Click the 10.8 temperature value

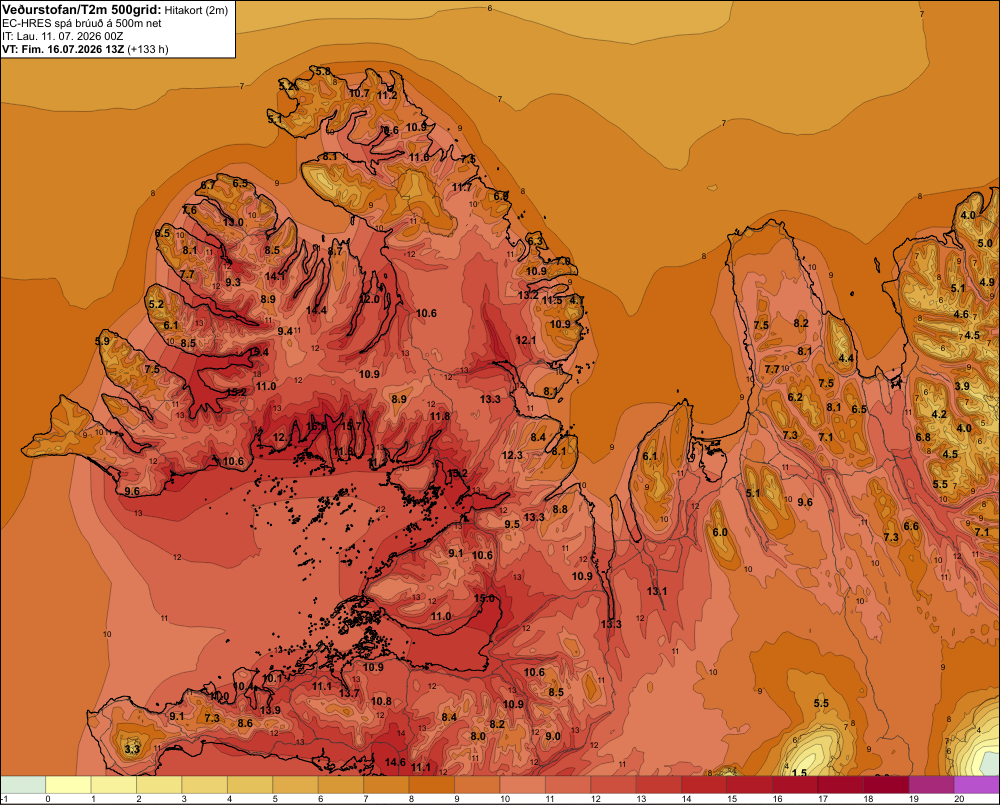coord(381,701)
